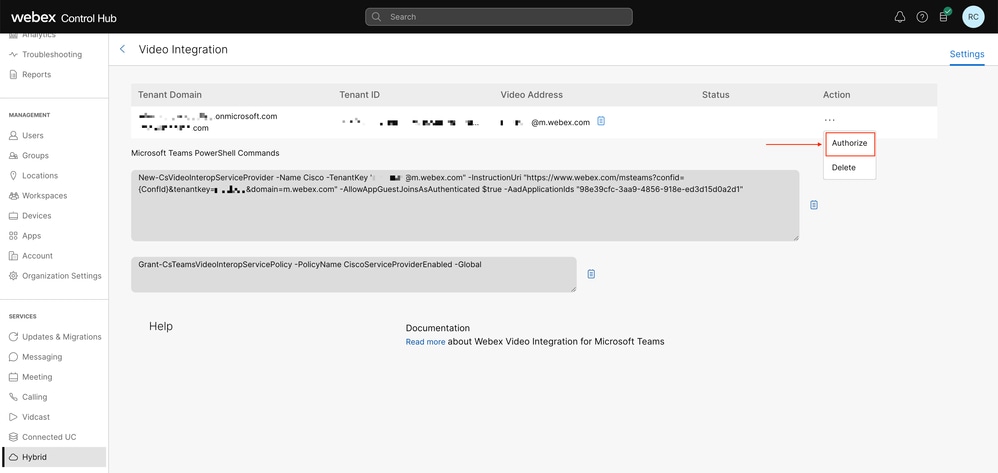998x473 pixels.
Task: Click the Troubleshooting sidebar icon
Action: click(13, 55)
